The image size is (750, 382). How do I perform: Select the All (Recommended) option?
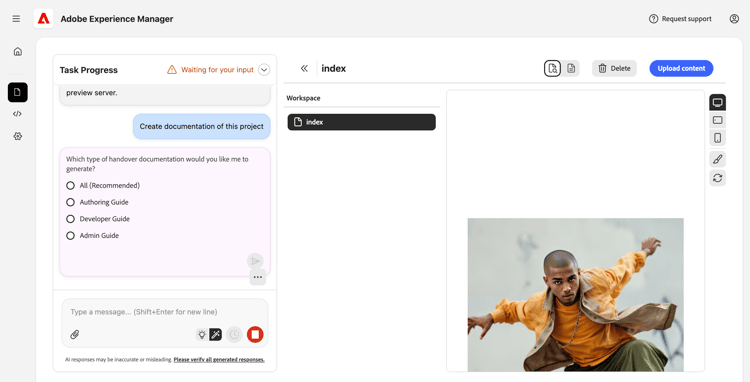[x=103, y=186]
